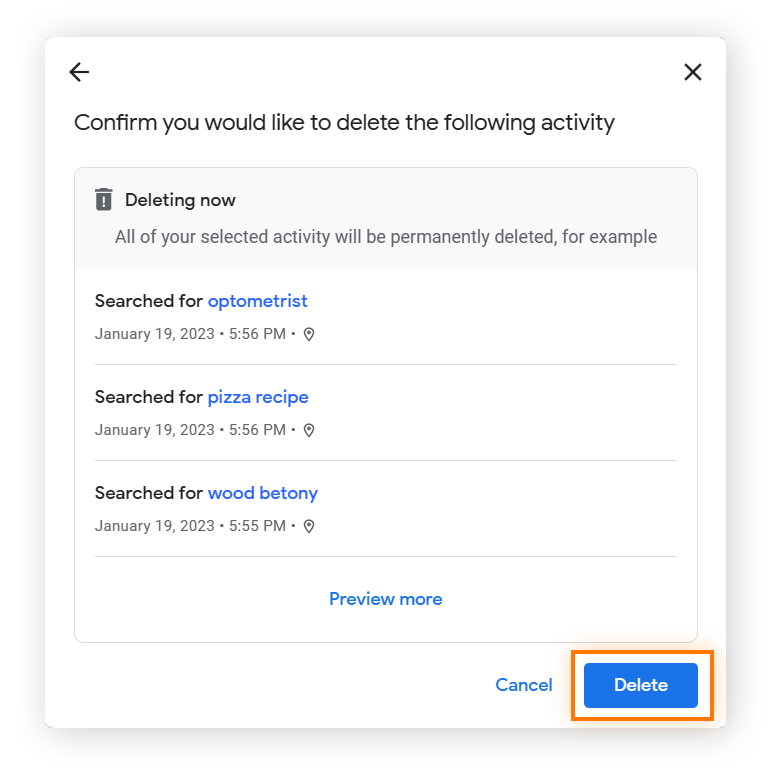Open the wood betony search link
The height and width of the screenshot is (772, 771).
point(263,493)
